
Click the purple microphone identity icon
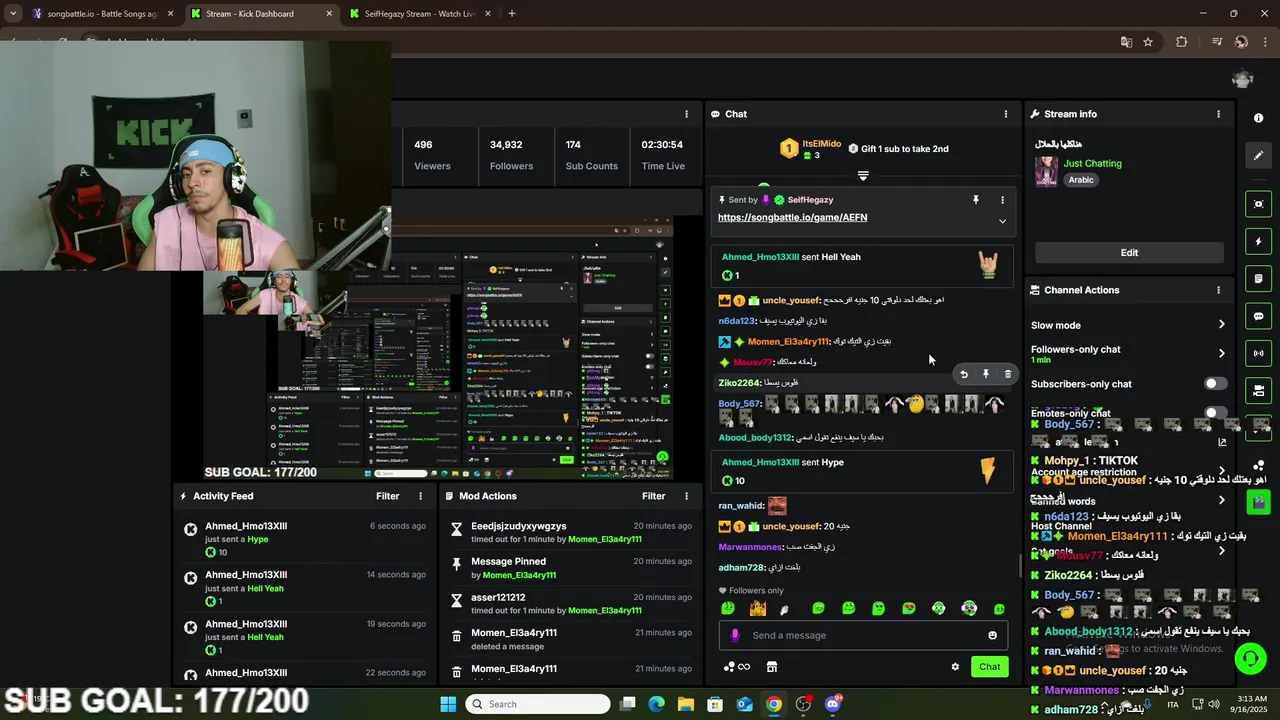pos(735,635)
